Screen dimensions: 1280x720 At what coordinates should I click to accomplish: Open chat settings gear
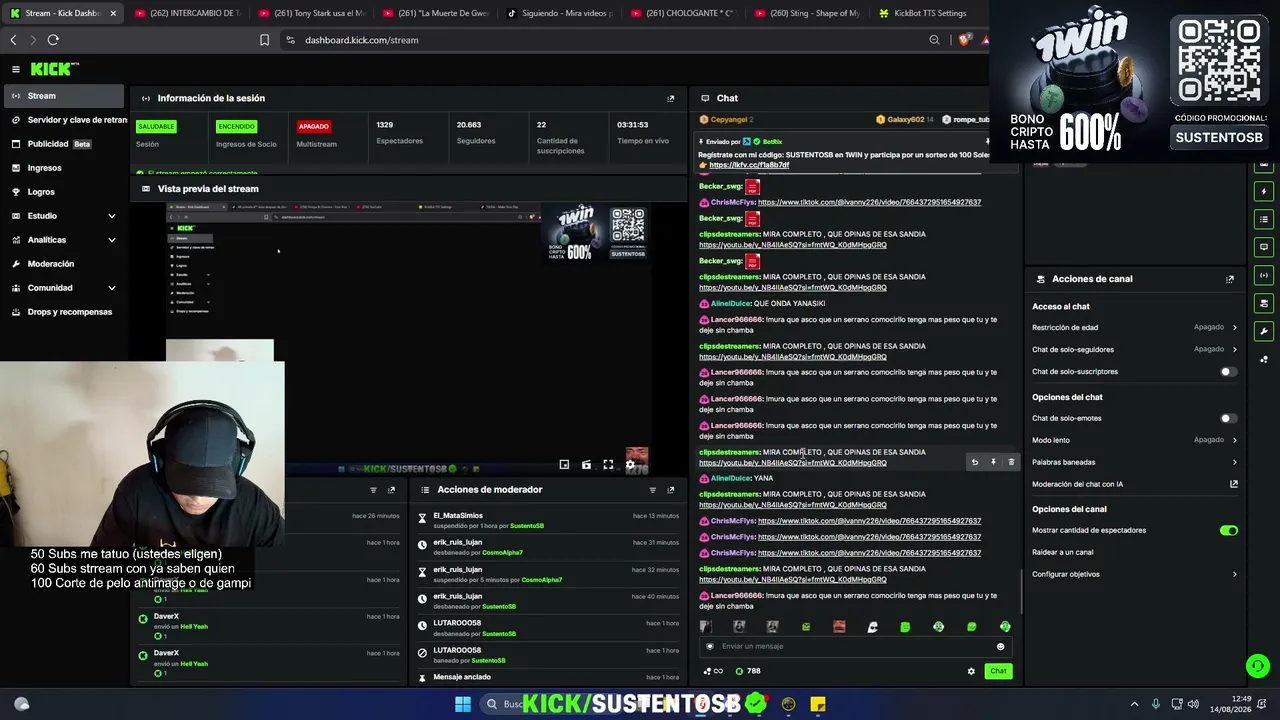971,671
